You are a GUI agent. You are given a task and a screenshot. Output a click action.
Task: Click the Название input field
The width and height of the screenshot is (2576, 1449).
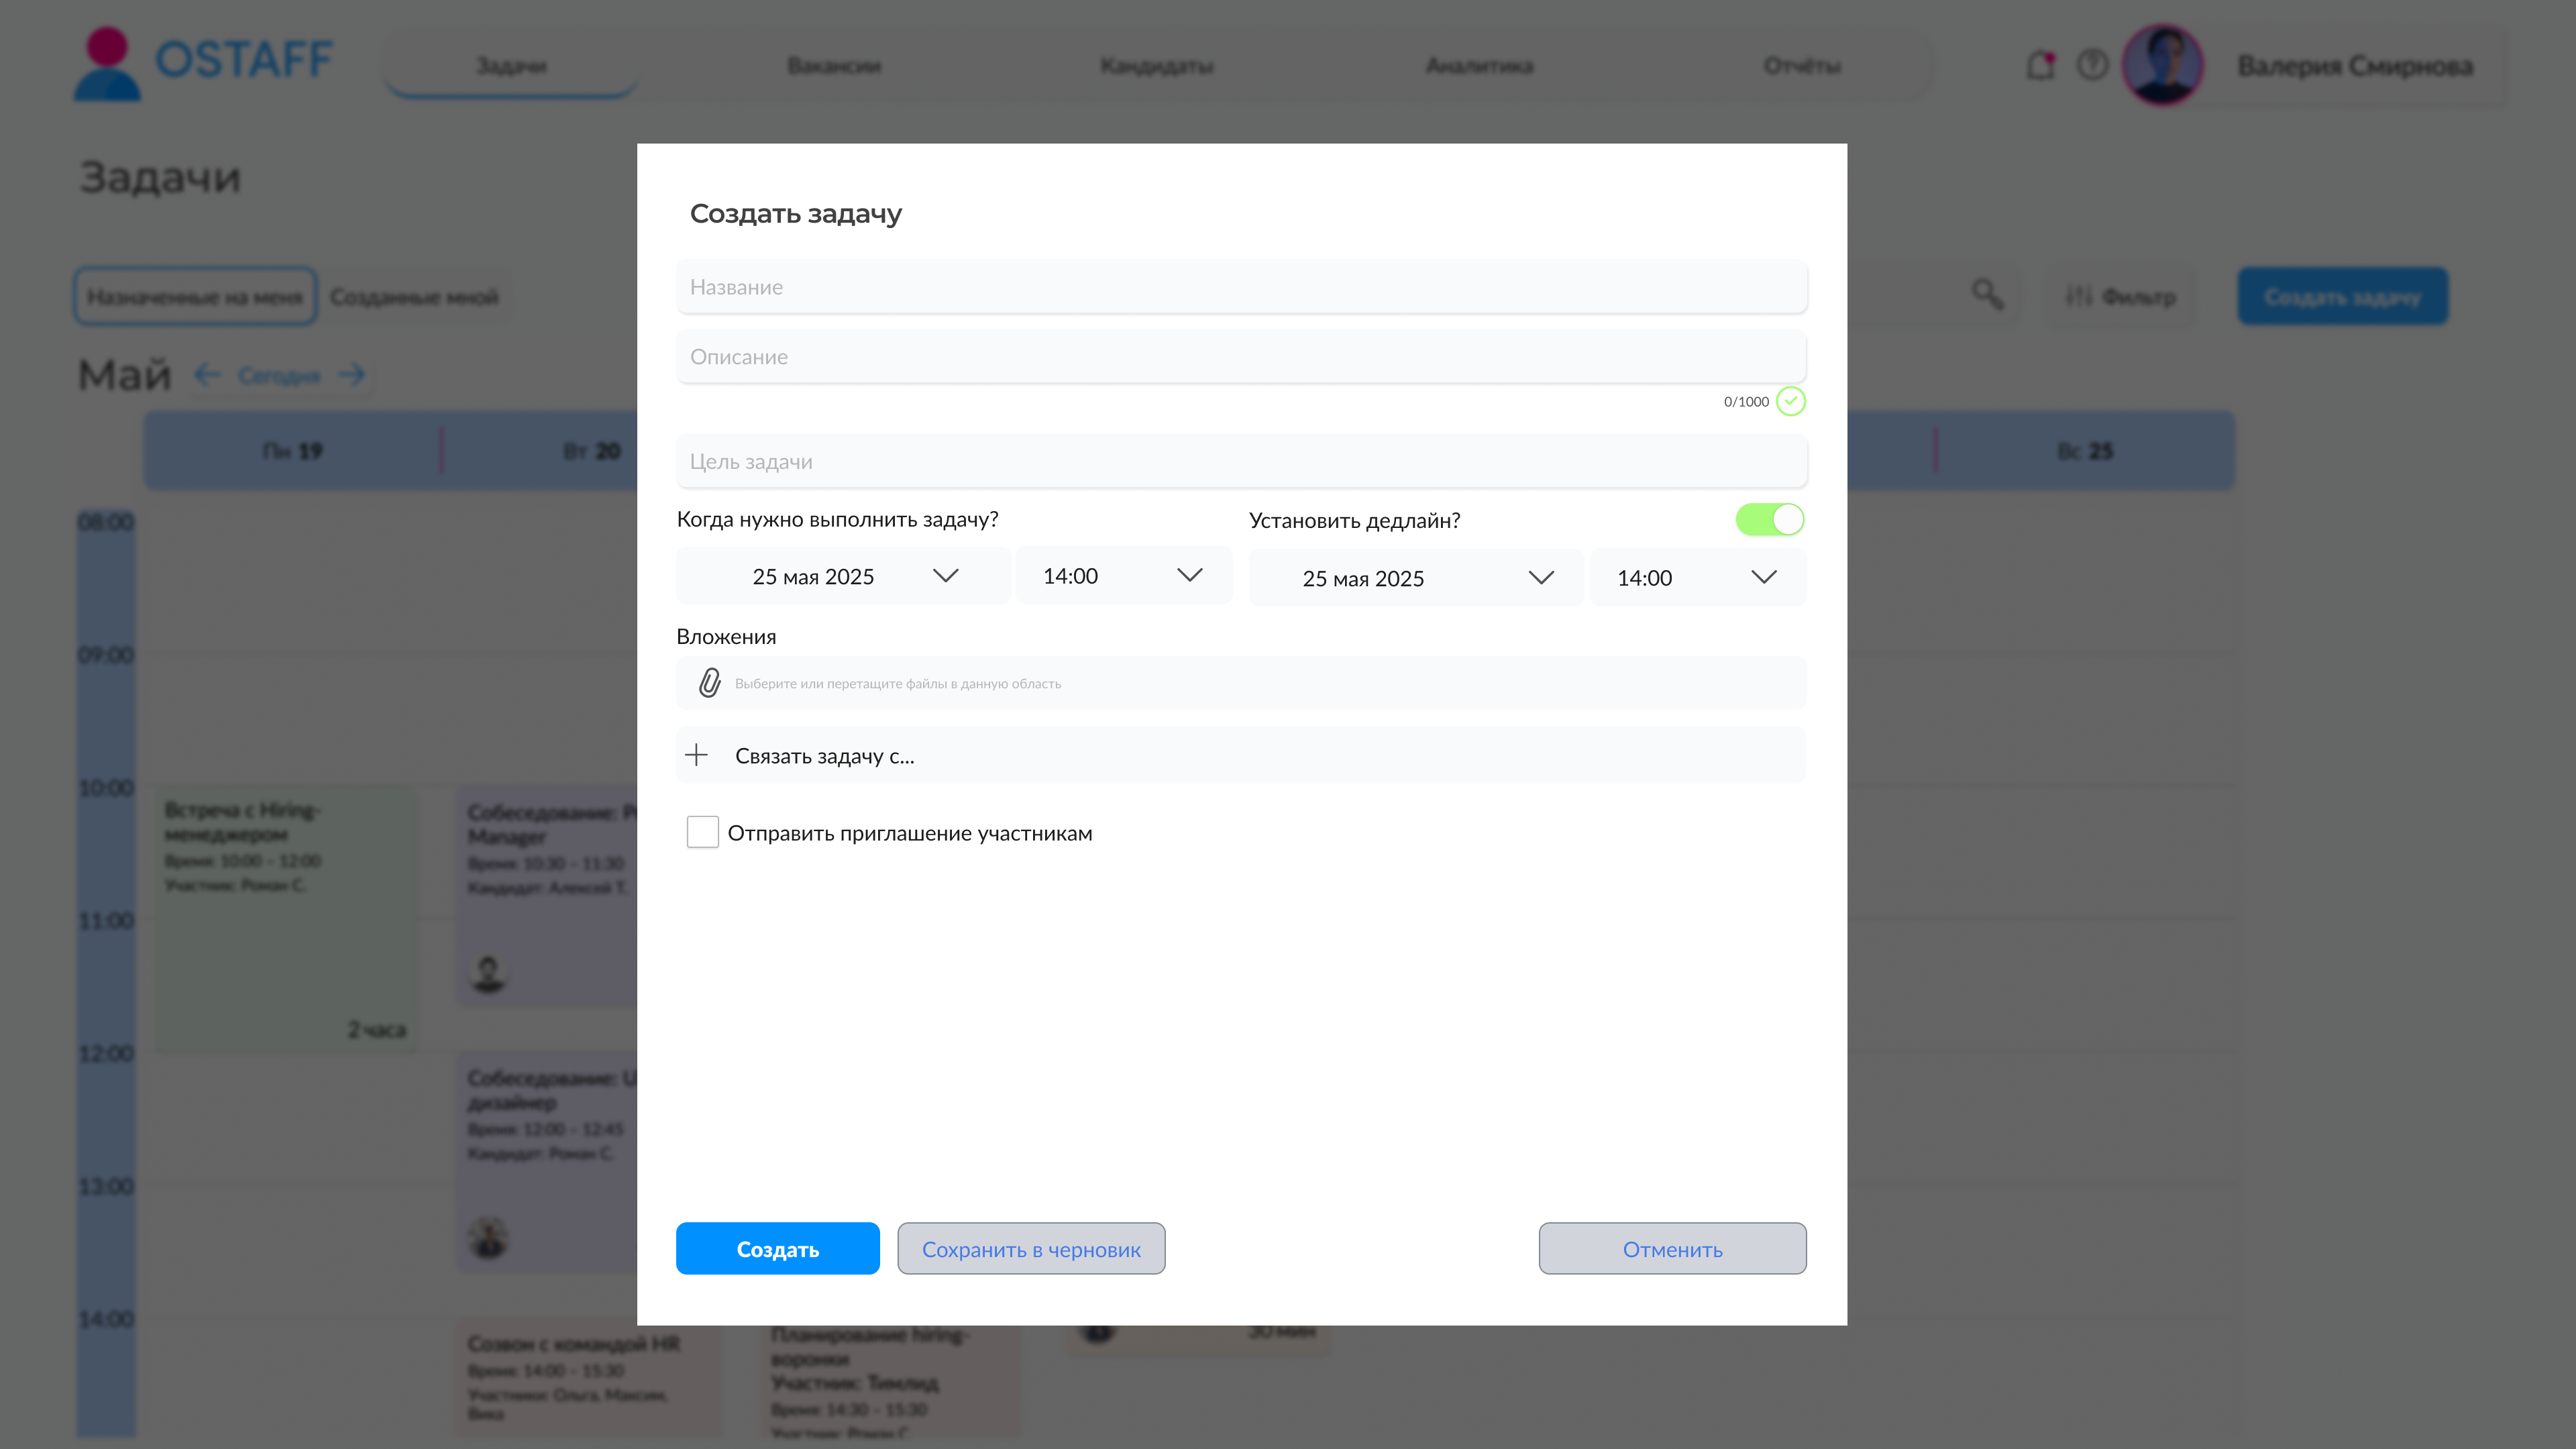(x=1241, y=287)
